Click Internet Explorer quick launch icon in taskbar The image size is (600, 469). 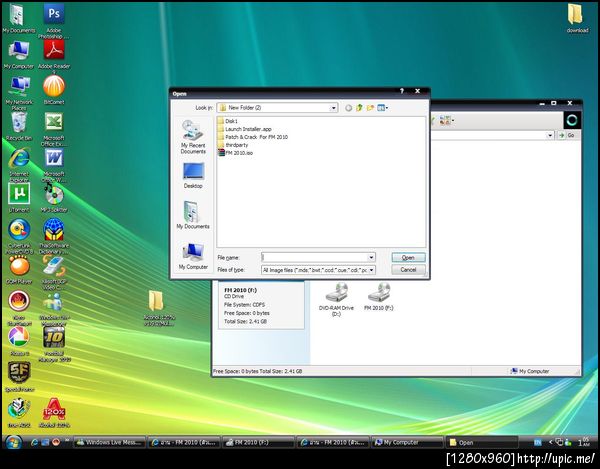[x=34, y=442]
